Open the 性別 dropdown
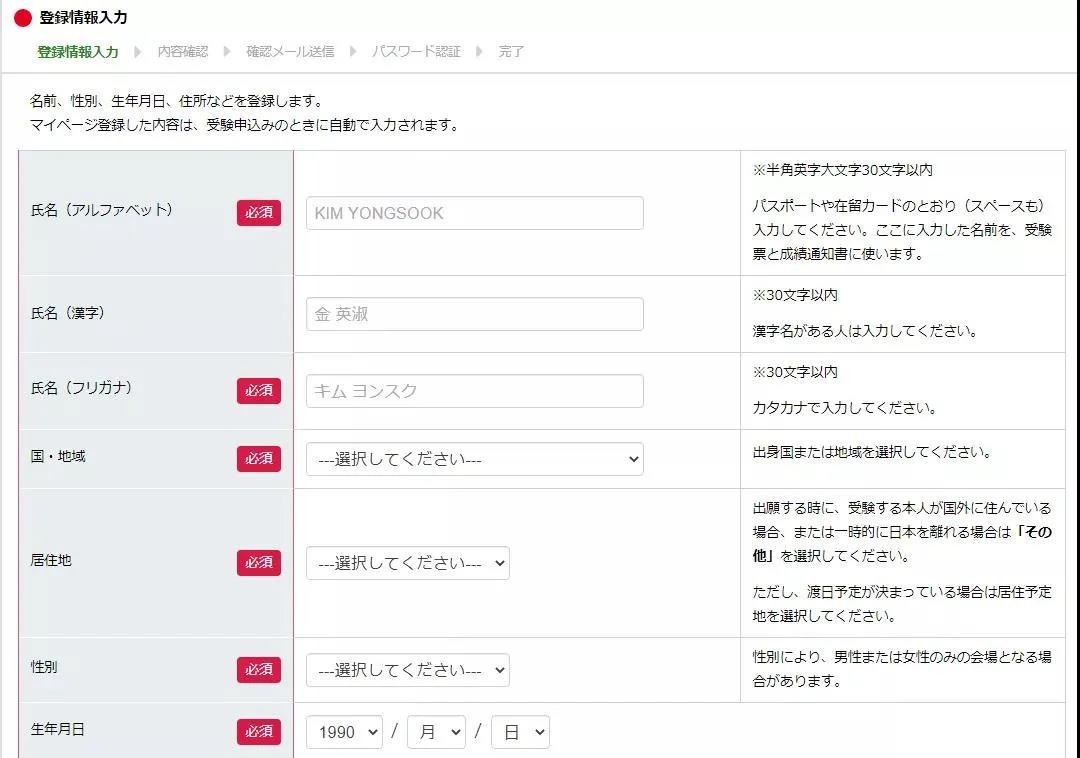 click(408, 670)
